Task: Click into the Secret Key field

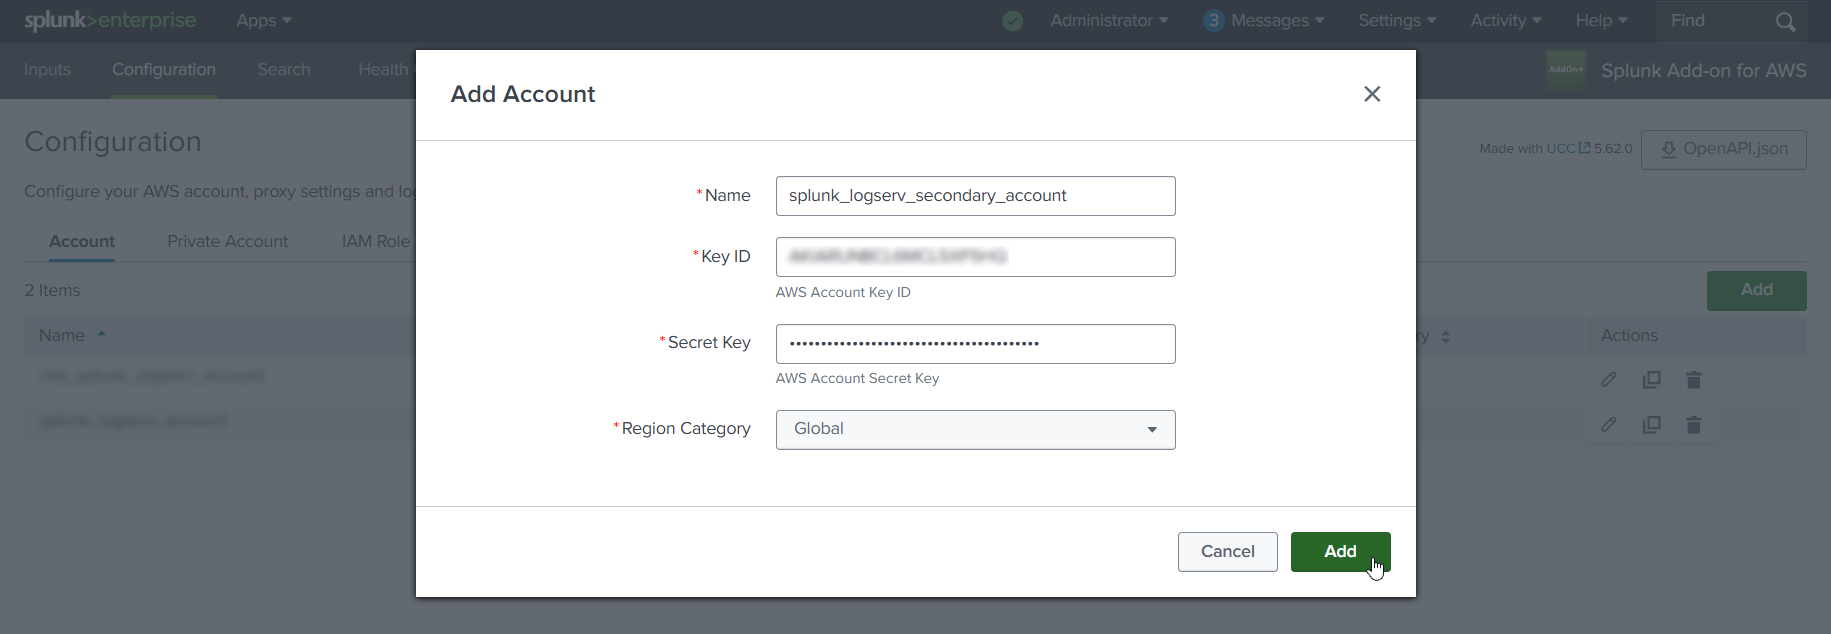Action: click(x=975, y=344)
